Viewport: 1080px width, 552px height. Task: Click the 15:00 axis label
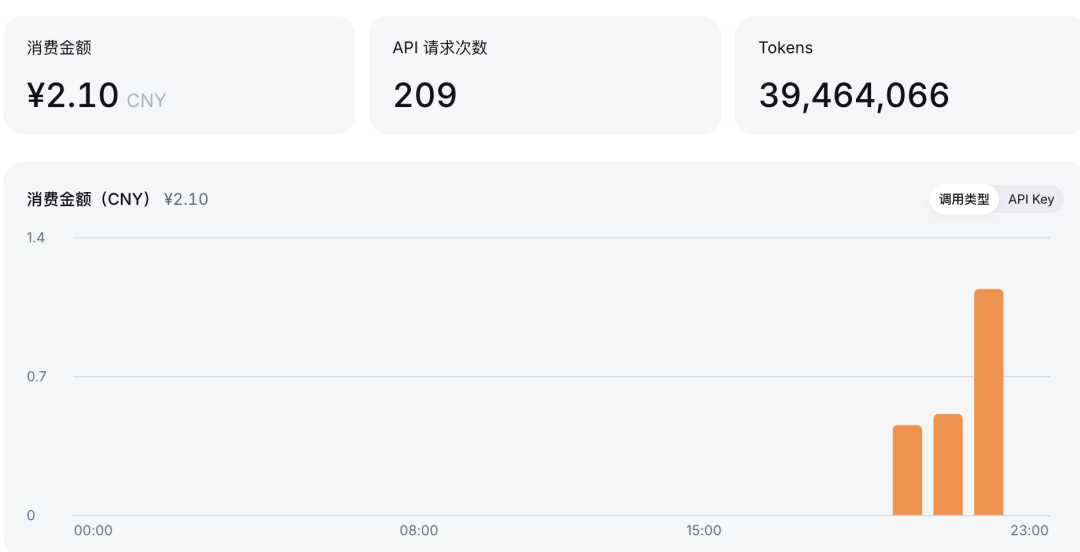tap(703, 531)
